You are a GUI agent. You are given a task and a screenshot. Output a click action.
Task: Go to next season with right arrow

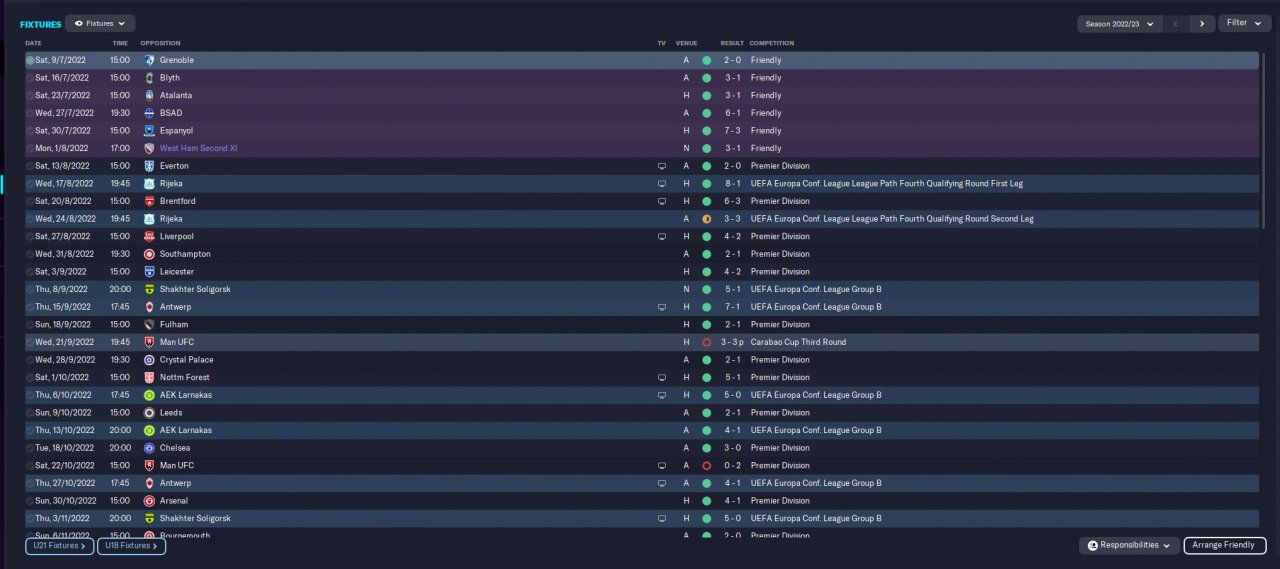click(x=1202, y=23)
